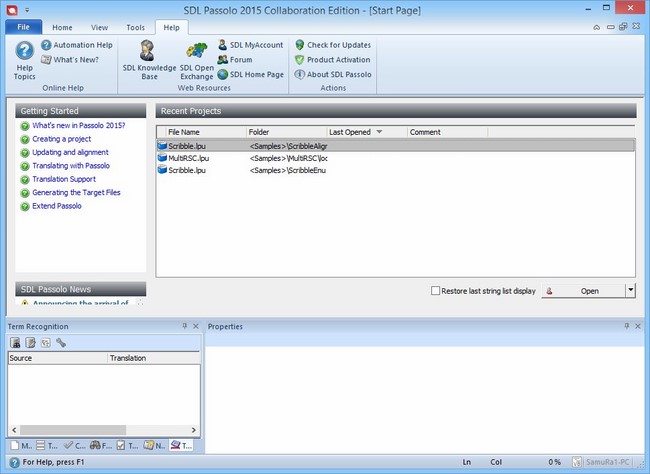The width and height of the screenshot is (650, 474).
Task: Open bottom tab T... with checkbox icon
Action: click(127, 446)
